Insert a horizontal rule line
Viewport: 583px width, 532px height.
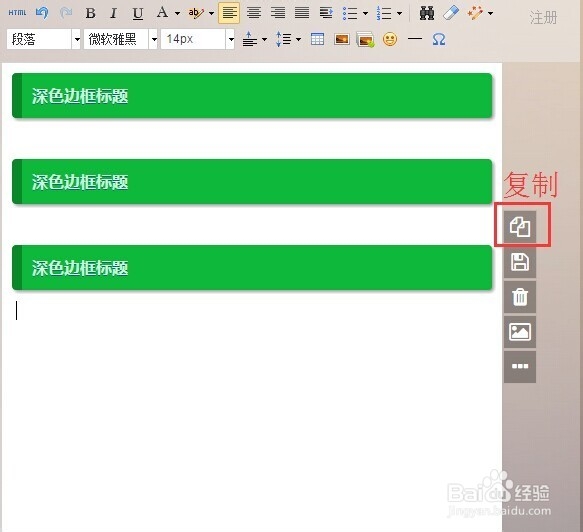coord(415,39)
